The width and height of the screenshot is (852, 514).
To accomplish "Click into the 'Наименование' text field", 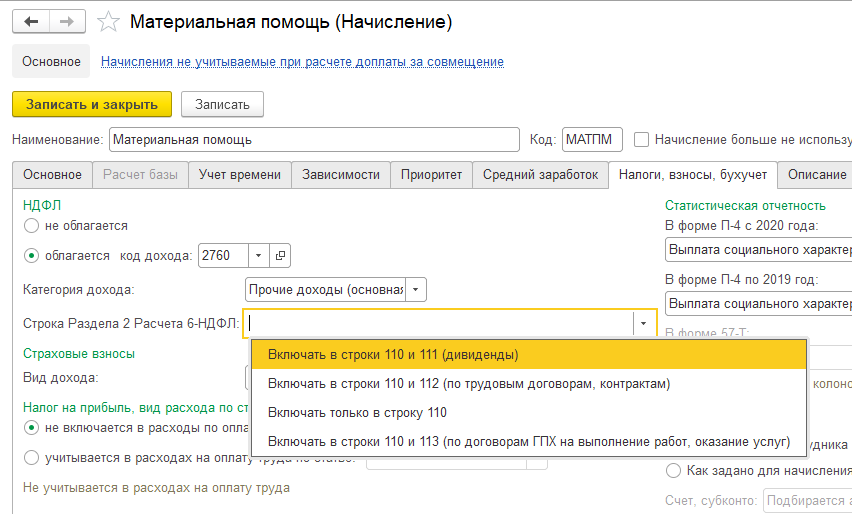I will coord(314,139).
